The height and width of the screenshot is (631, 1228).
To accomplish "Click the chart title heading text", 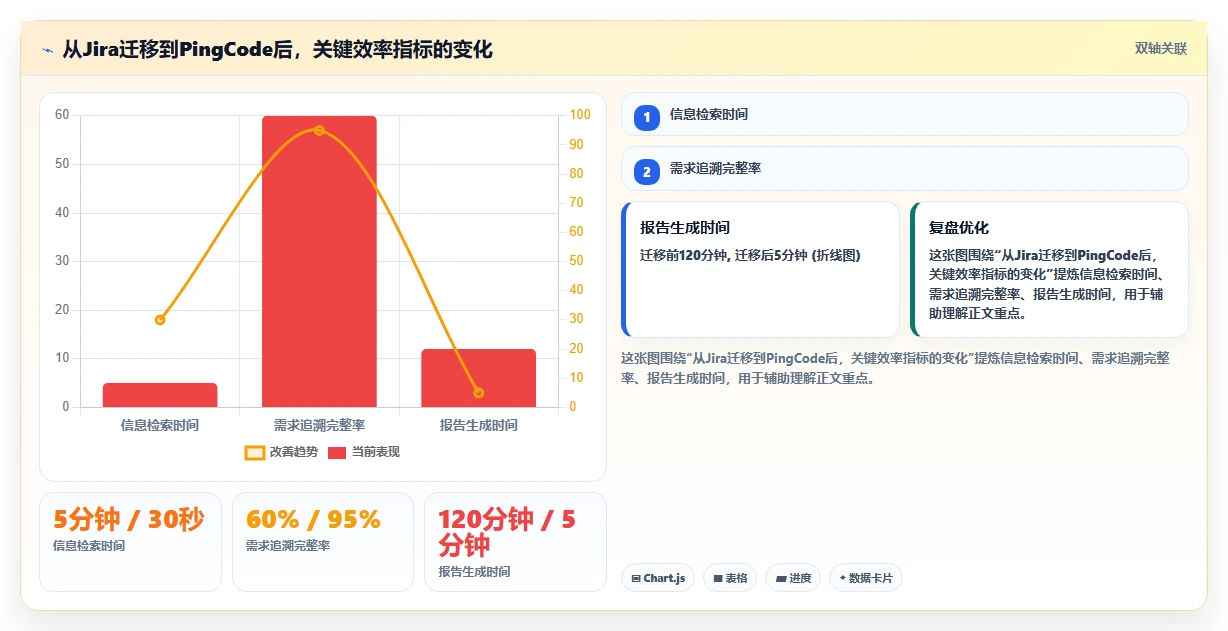I will point(278,50).
